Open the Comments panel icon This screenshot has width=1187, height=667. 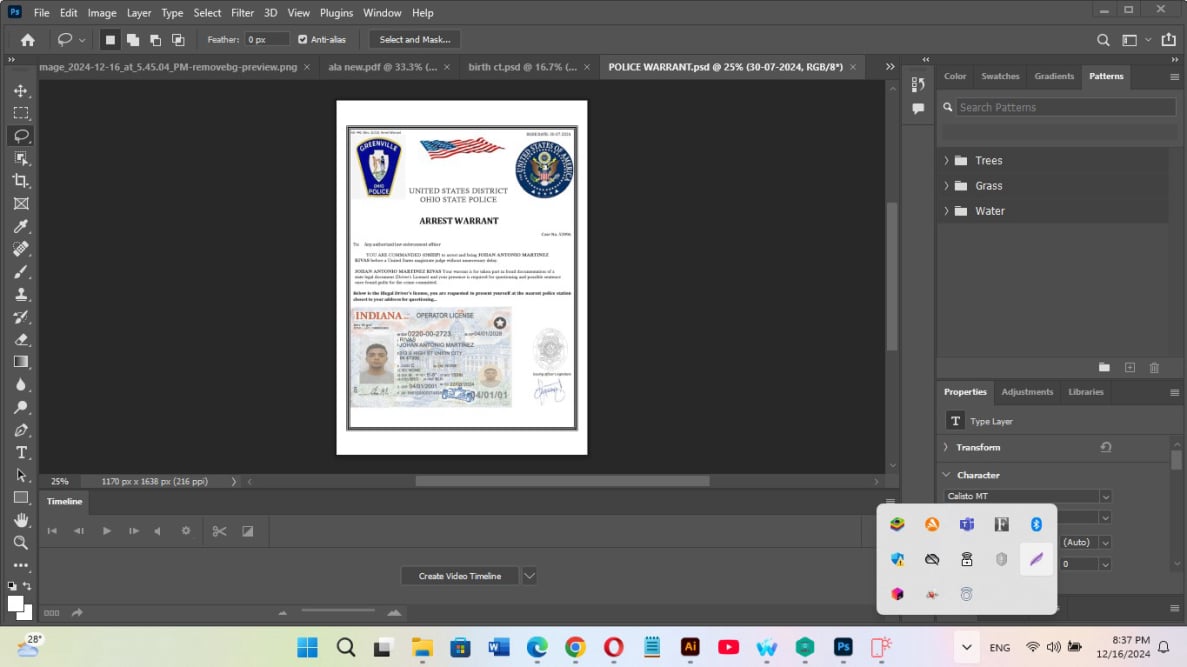[x=918, y=108]
